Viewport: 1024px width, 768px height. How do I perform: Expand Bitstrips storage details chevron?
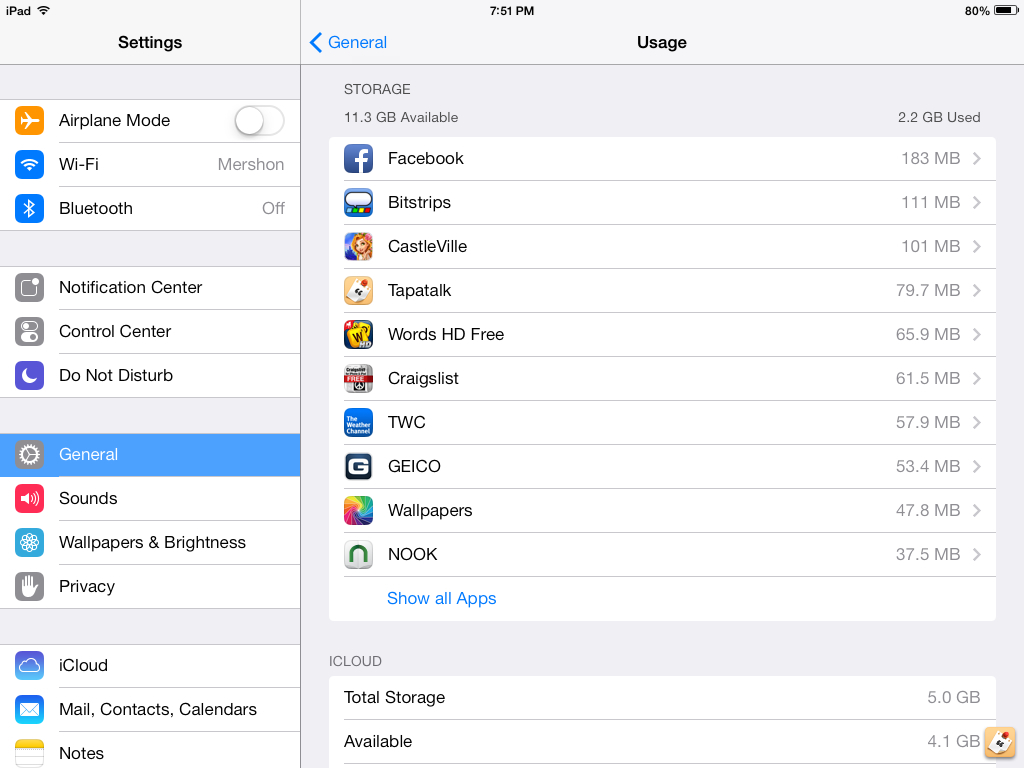pos(977,202)
